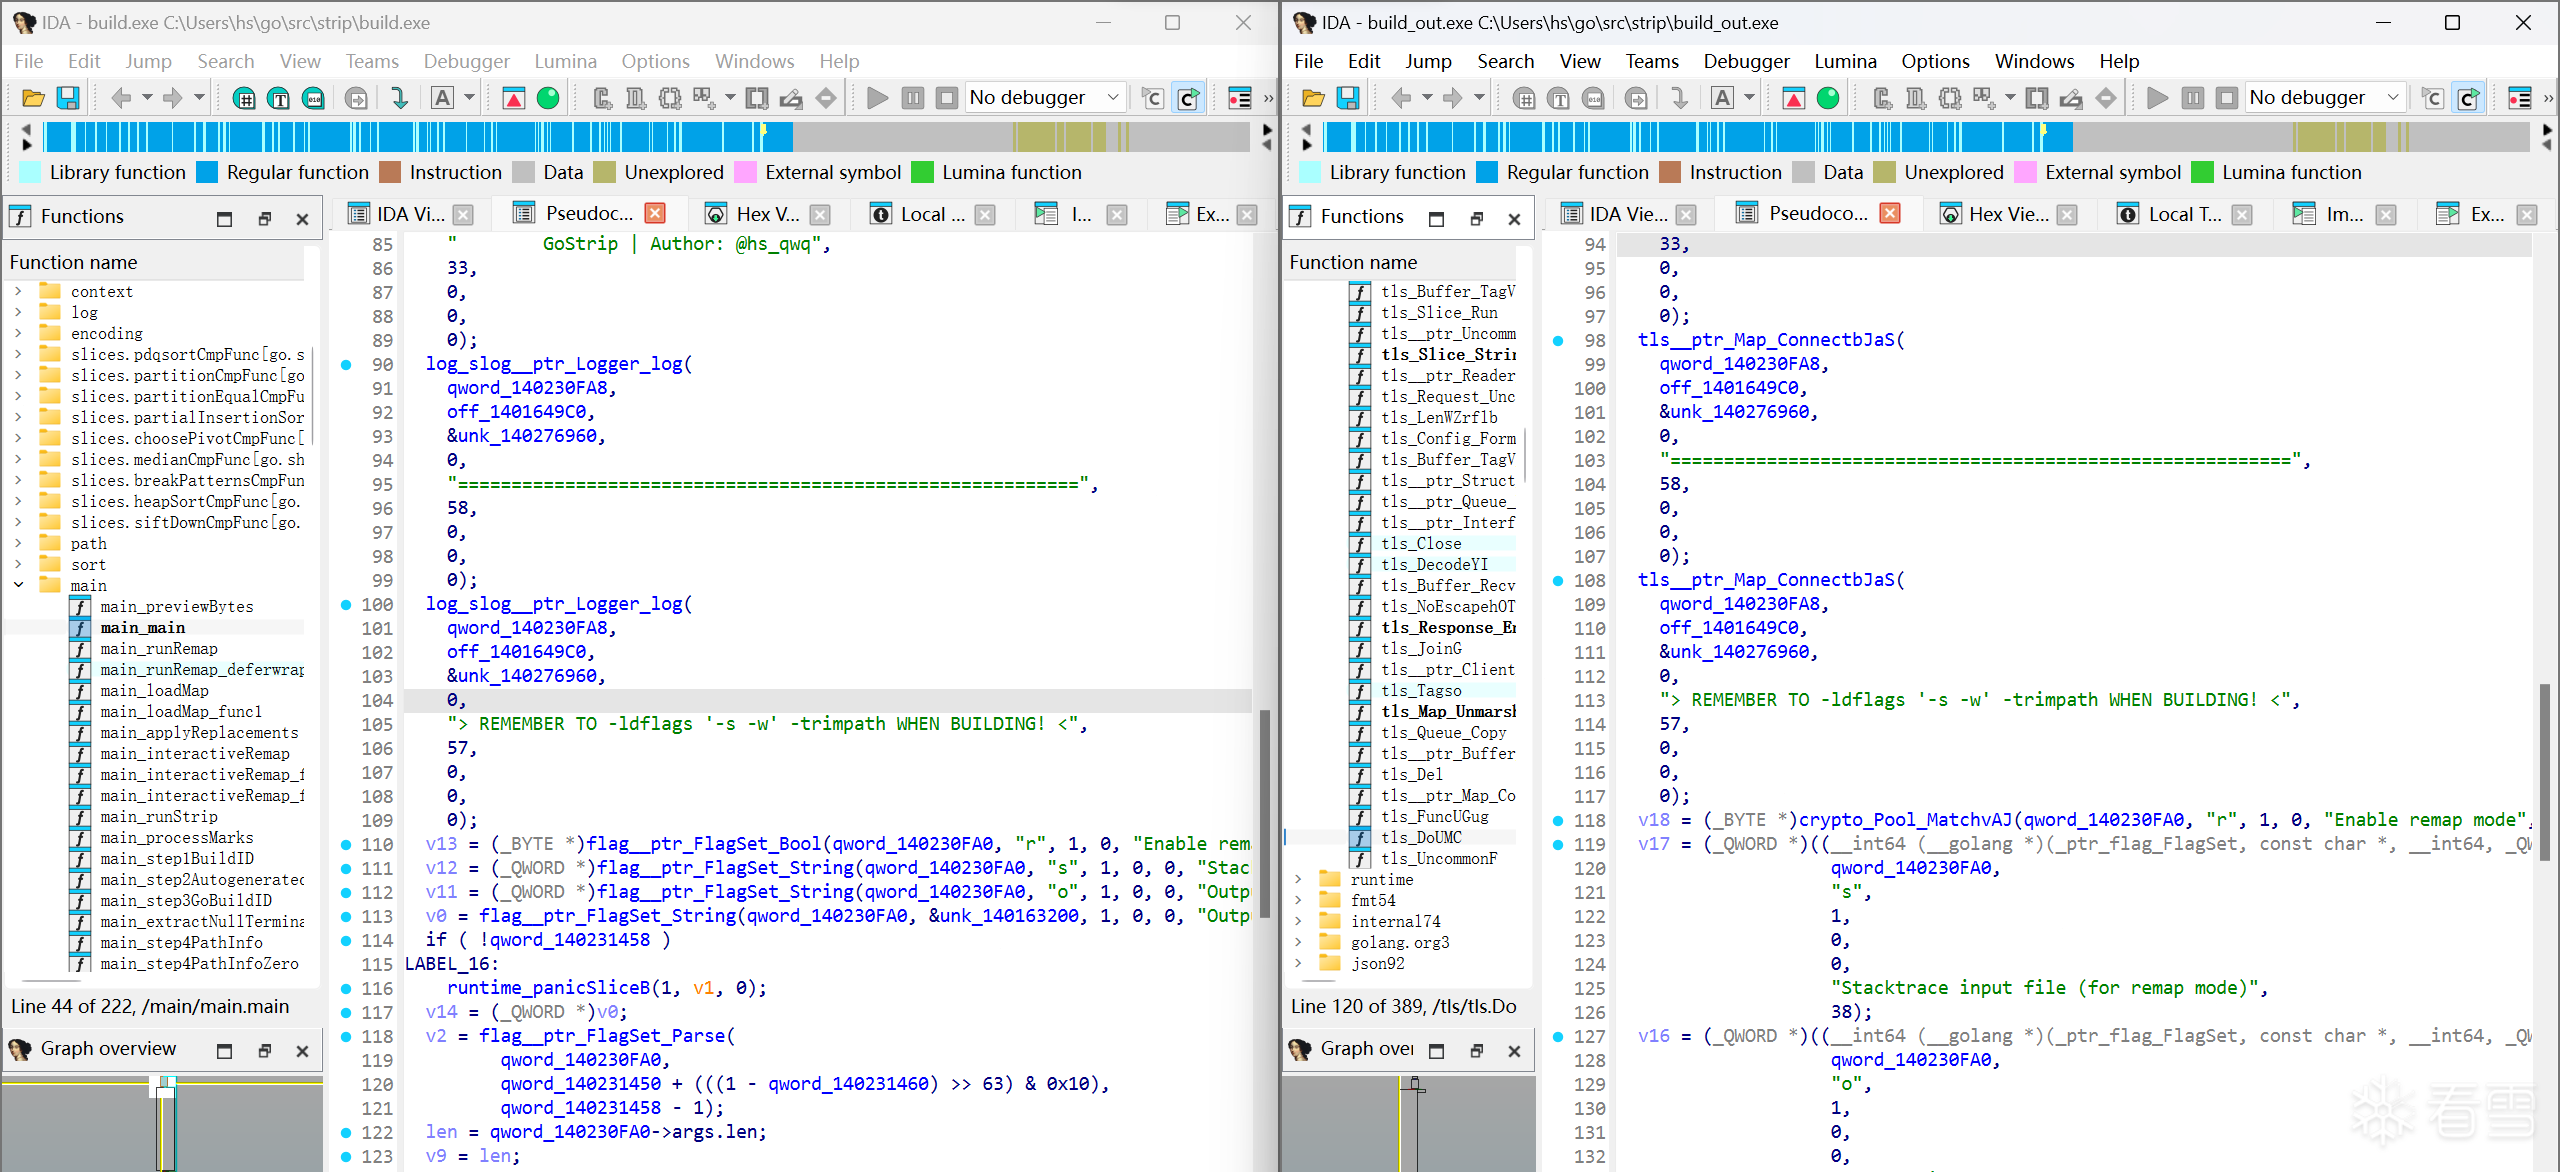Click Save icon in left IDA toolbar
Image resolution: width=2560 pixels, height=1172 pixels.
click(x=67, y=98)
